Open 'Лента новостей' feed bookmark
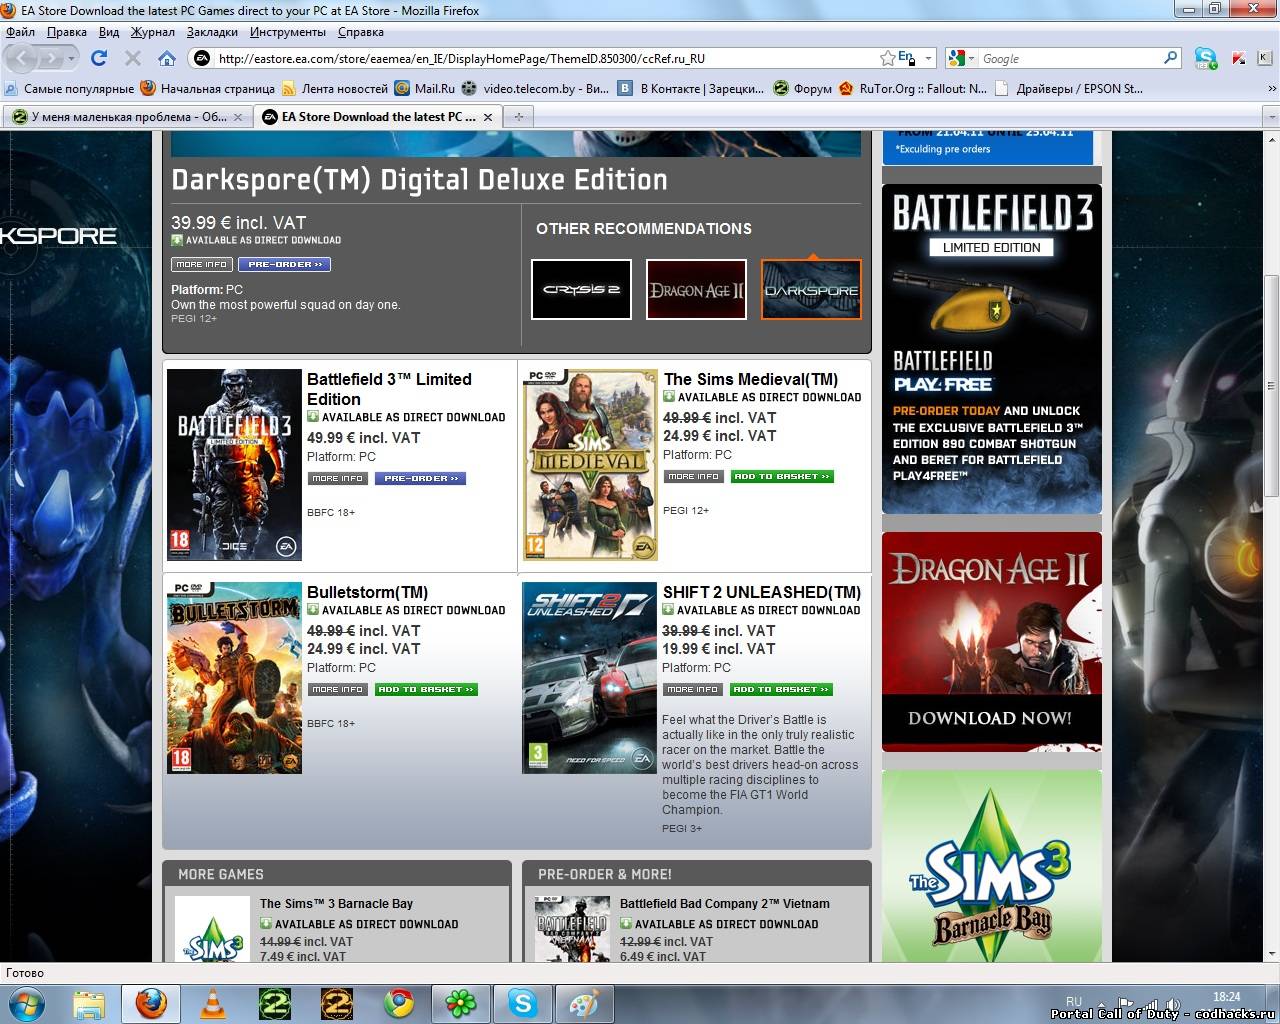 tap(335, 88)
